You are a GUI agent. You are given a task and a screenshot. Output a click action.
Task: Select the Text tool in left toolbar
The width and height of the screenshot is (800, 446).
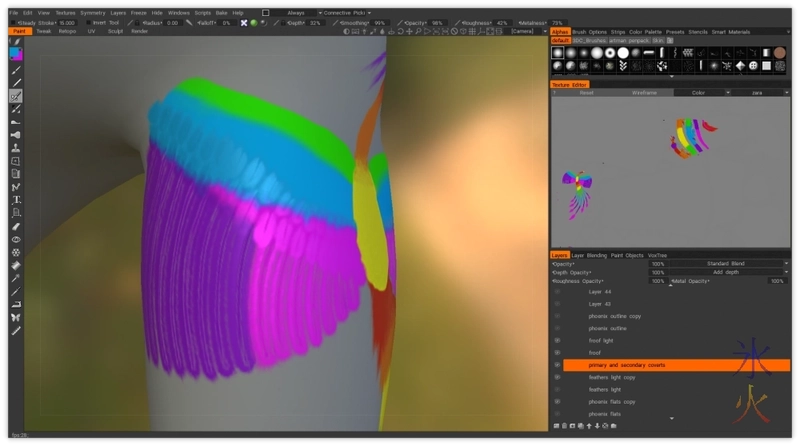click(16, 200)
